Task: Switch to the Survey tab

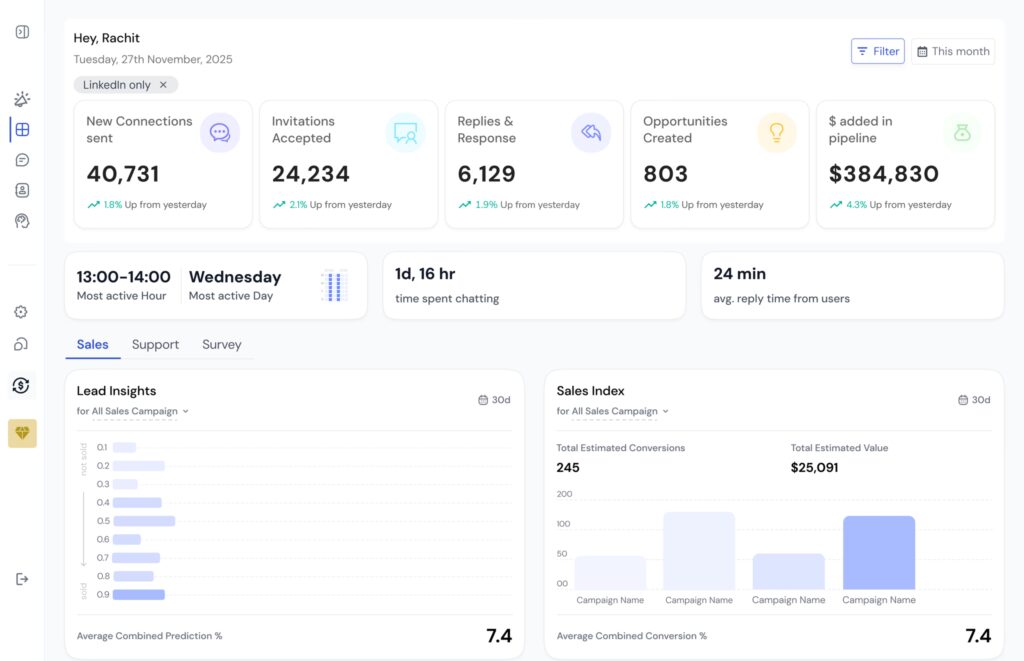Action: coord(221,344)
